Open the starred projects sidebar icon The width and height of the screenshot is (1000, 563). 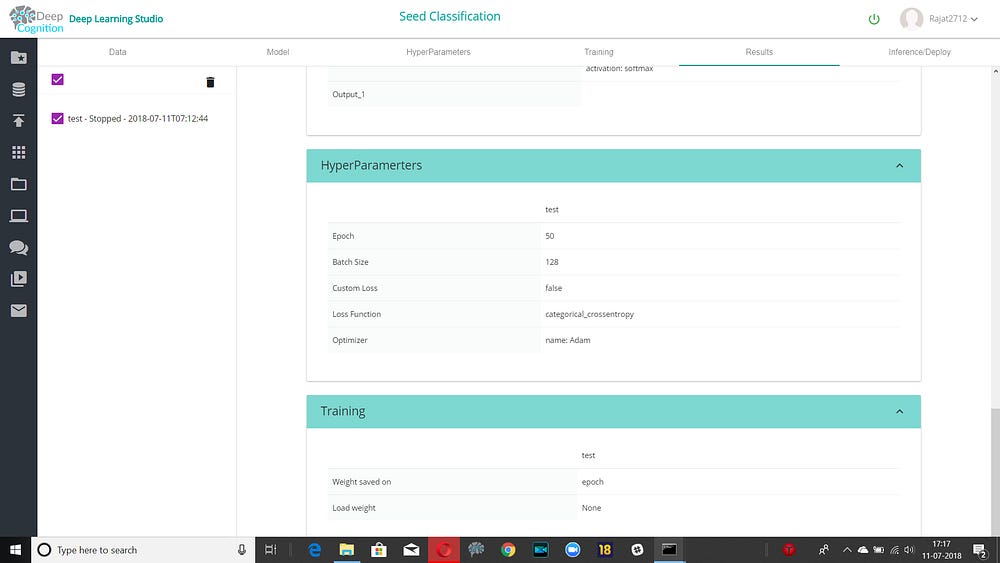tap(18, 57)
